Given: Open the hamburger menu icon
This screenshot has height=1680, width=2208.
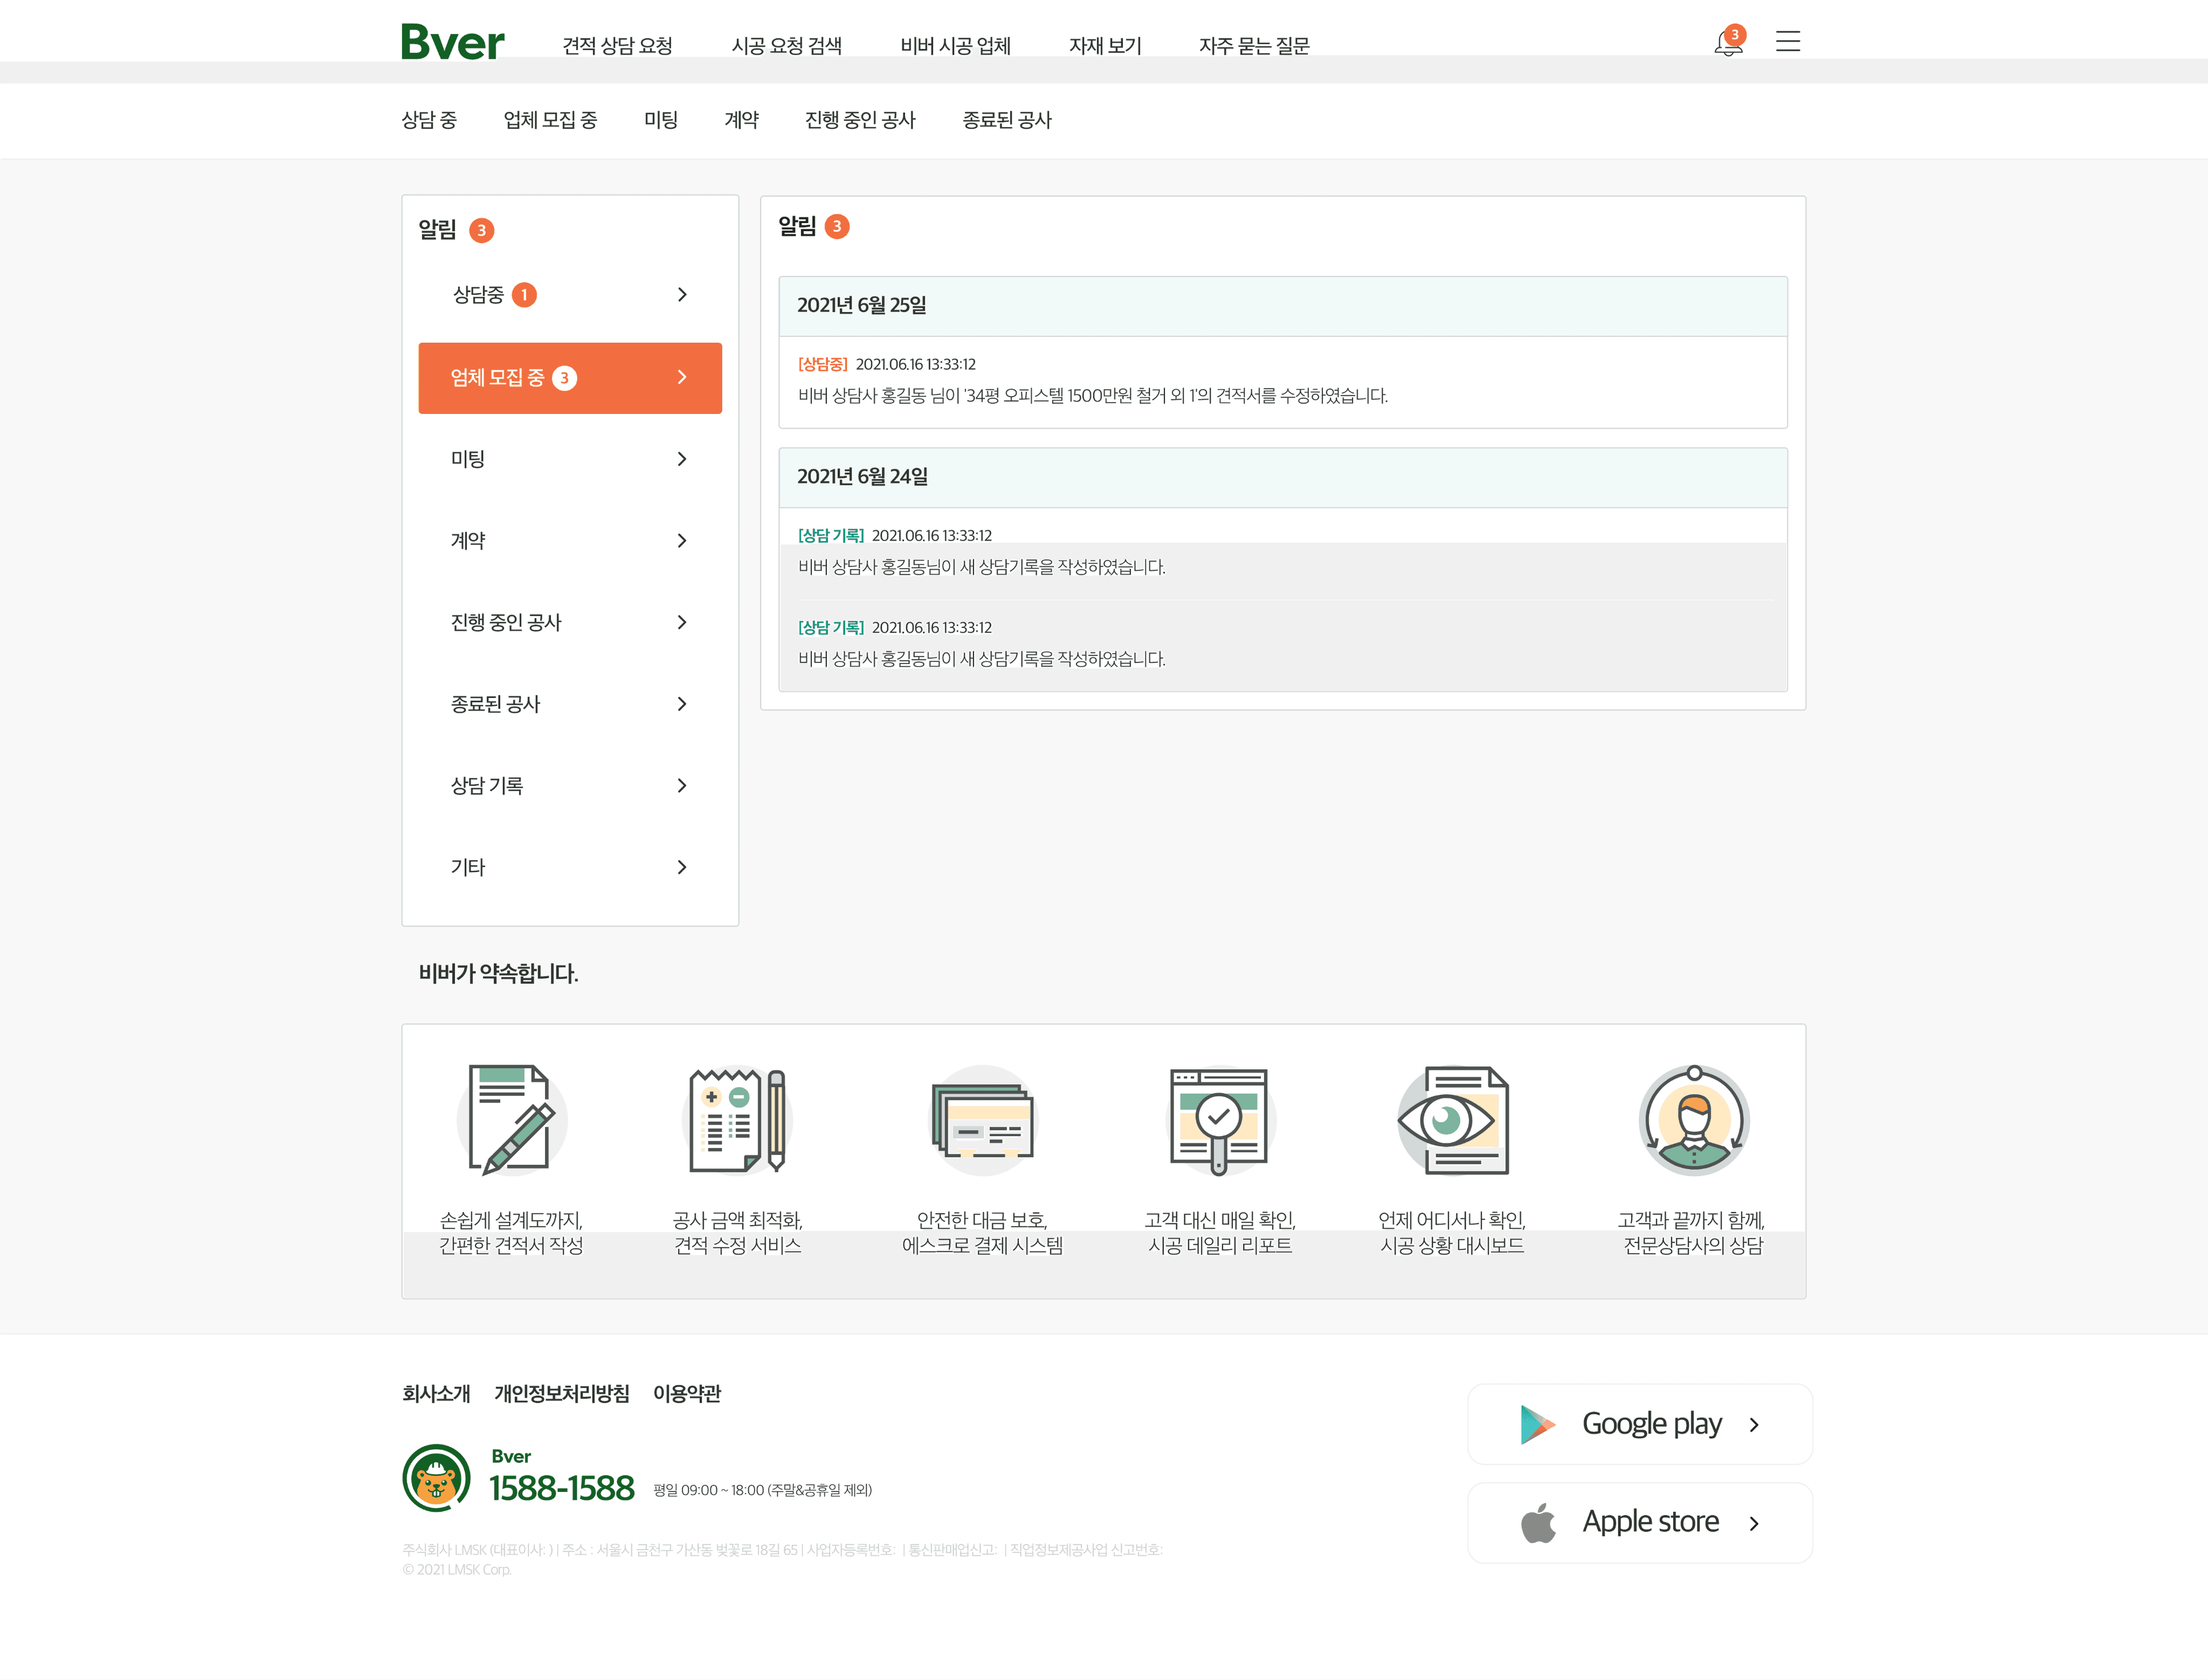Looking at the screenshot, I should coord(1787,41).
